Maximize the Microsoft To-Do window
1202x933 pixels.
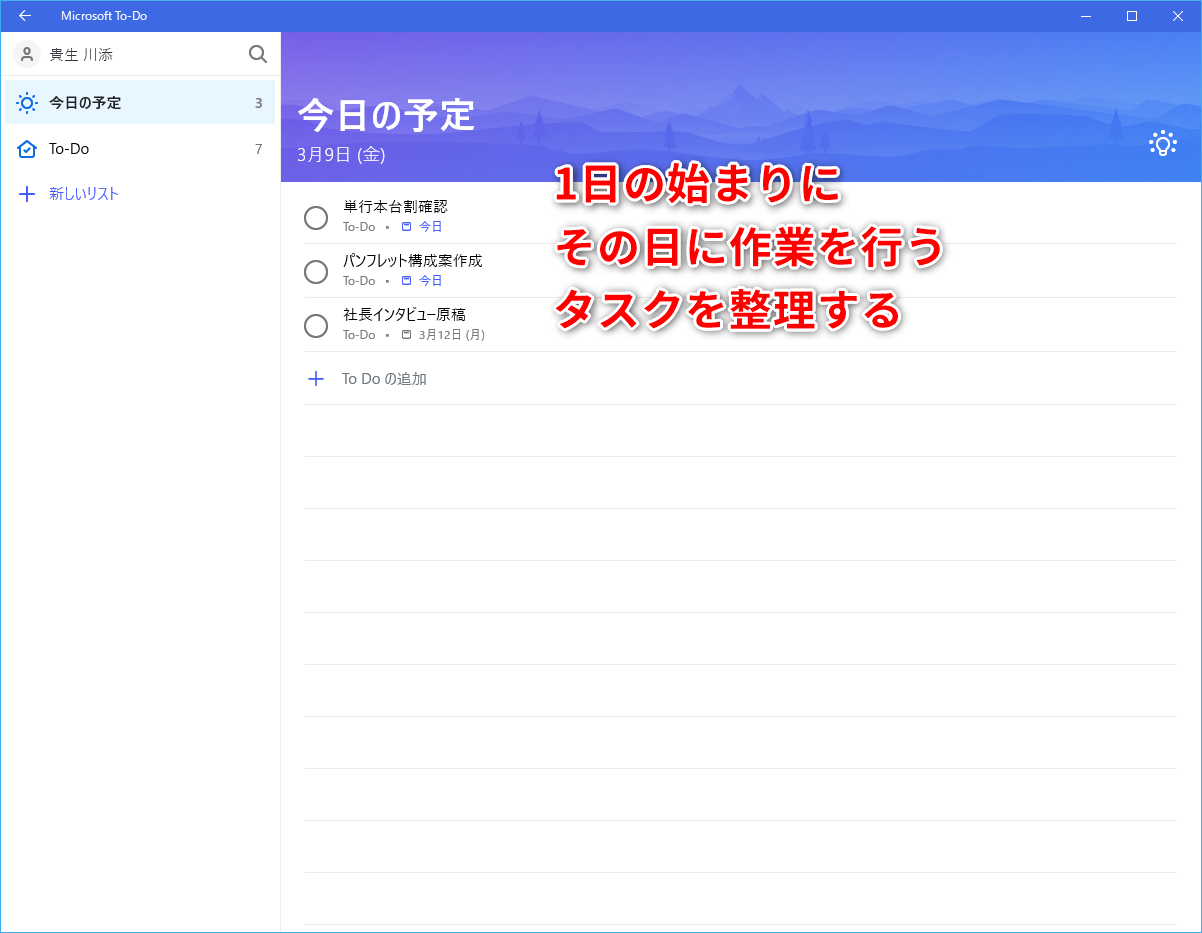coord(1132,16)
